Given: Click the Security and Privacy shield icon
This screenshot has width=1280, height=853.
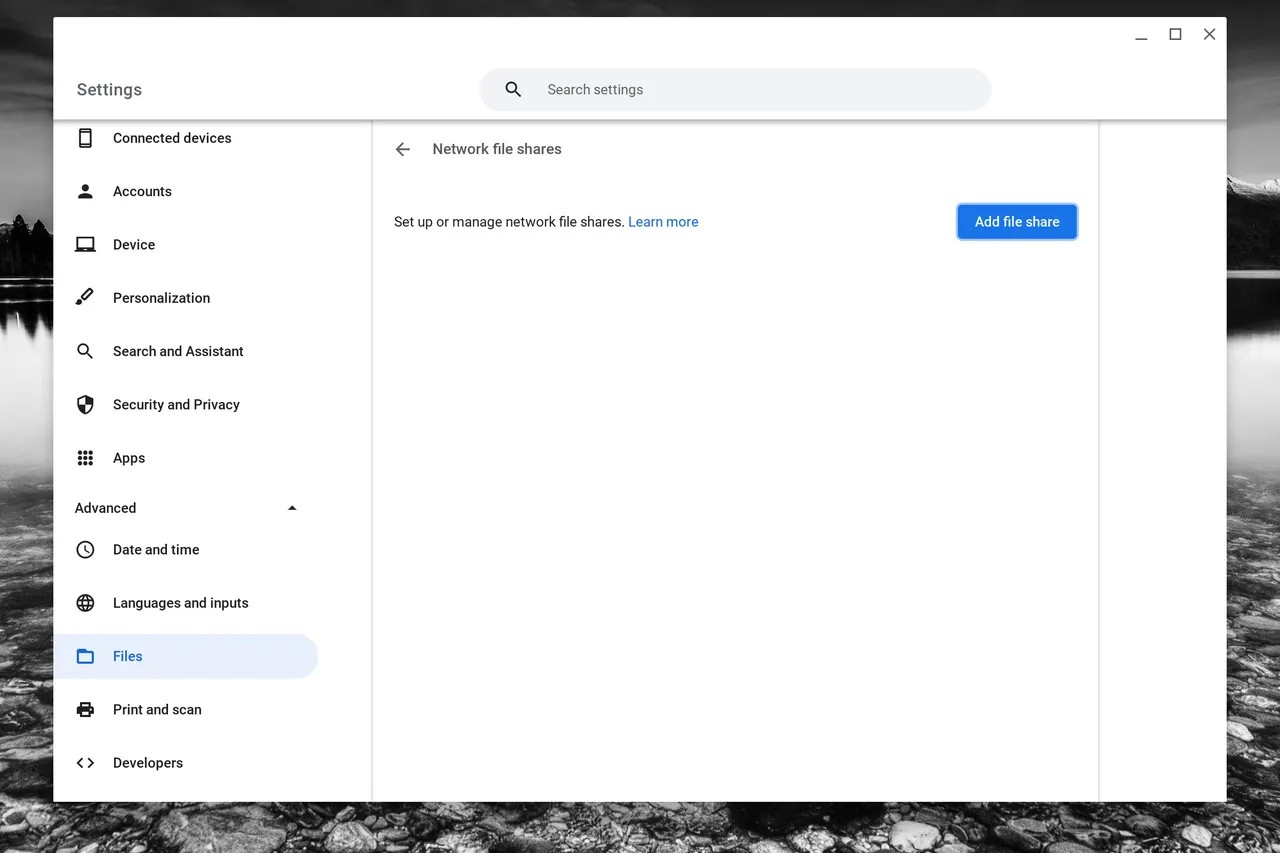Looking at the screenshot, I should [85, 405].
